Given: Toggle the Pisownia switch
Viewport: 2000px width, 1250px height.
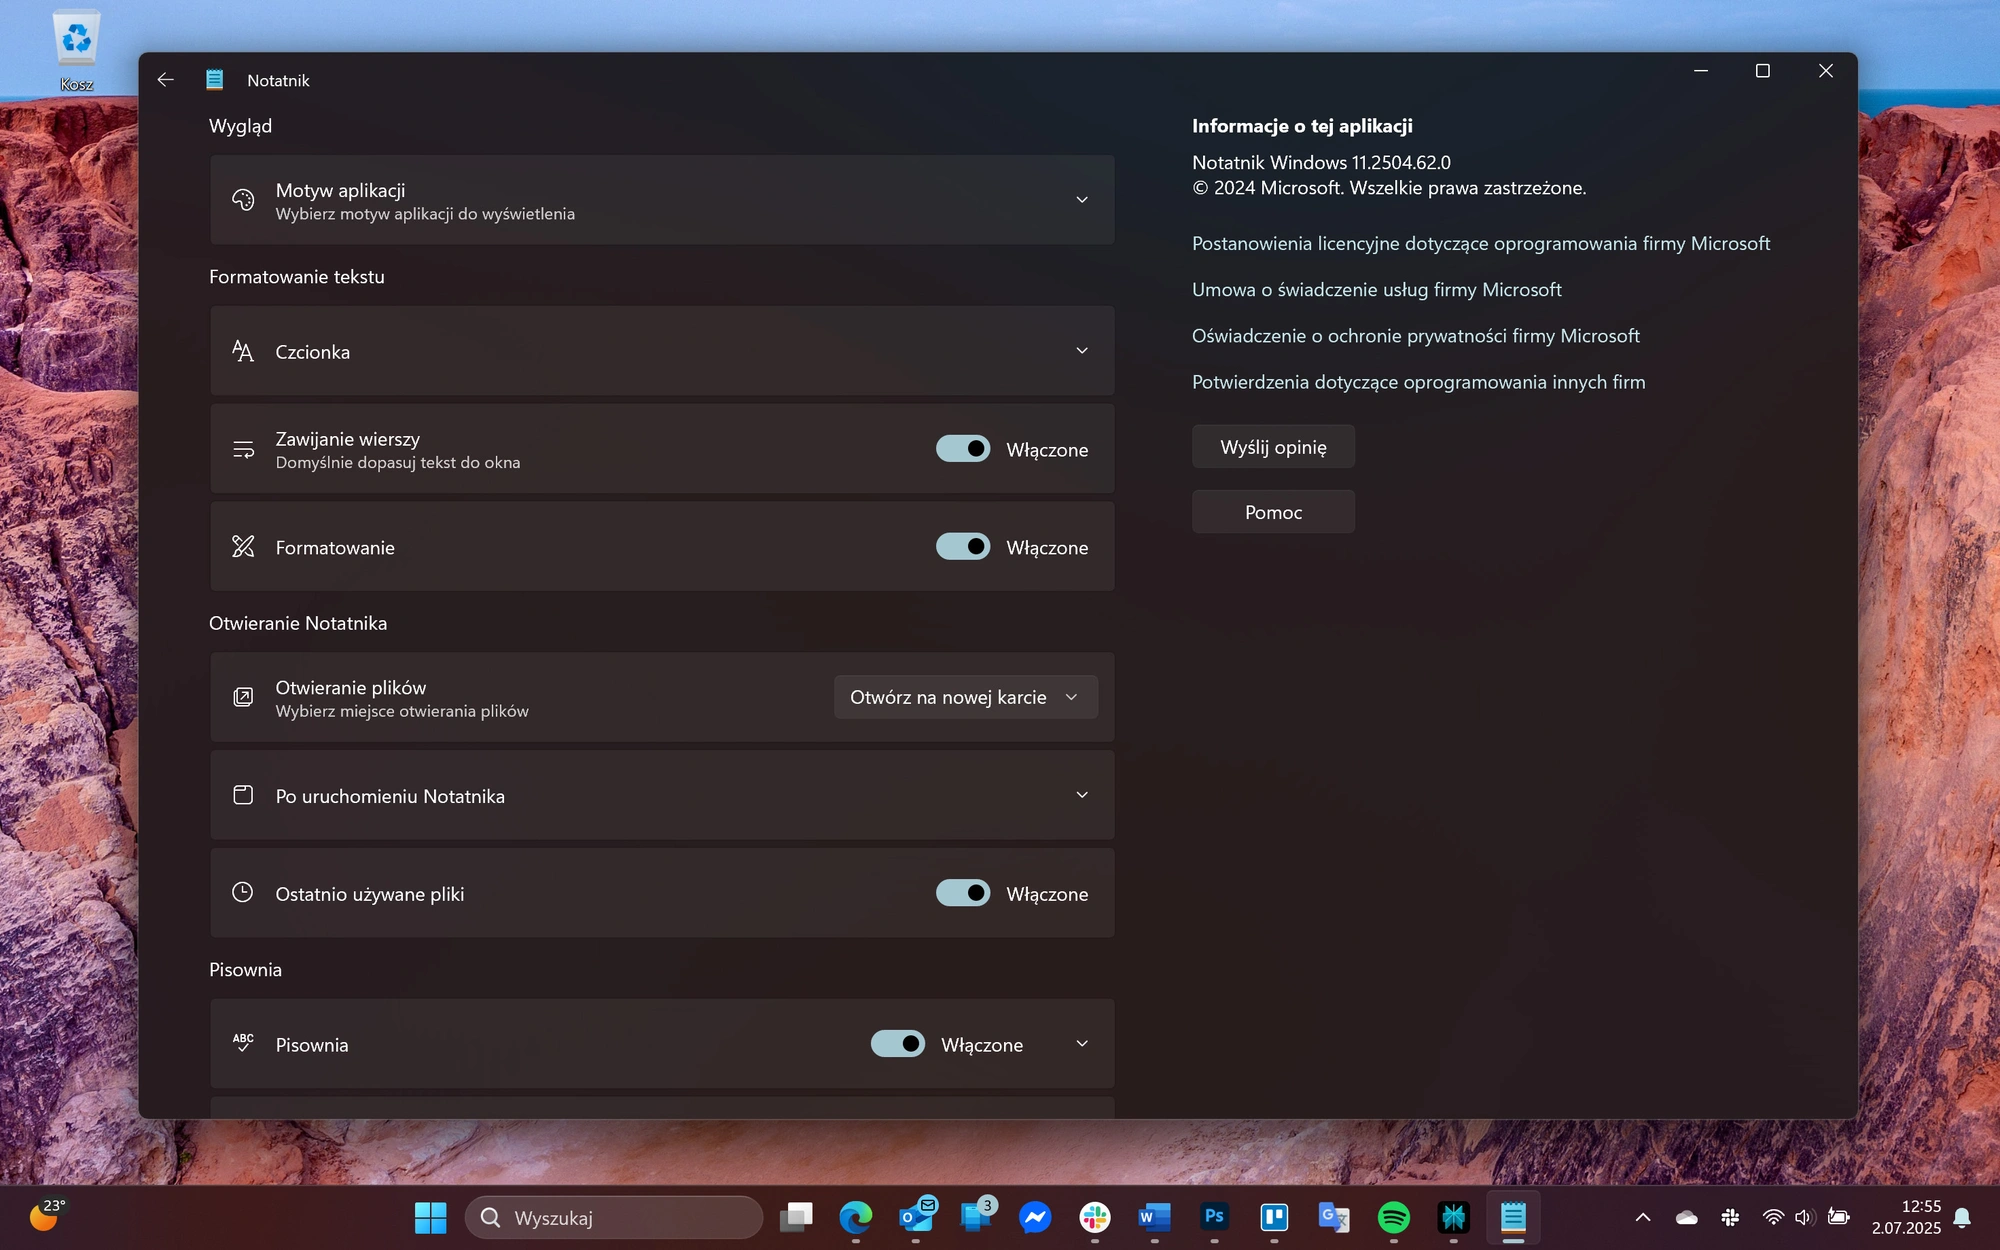Looking at the screenshot, I should (898, 1044).
